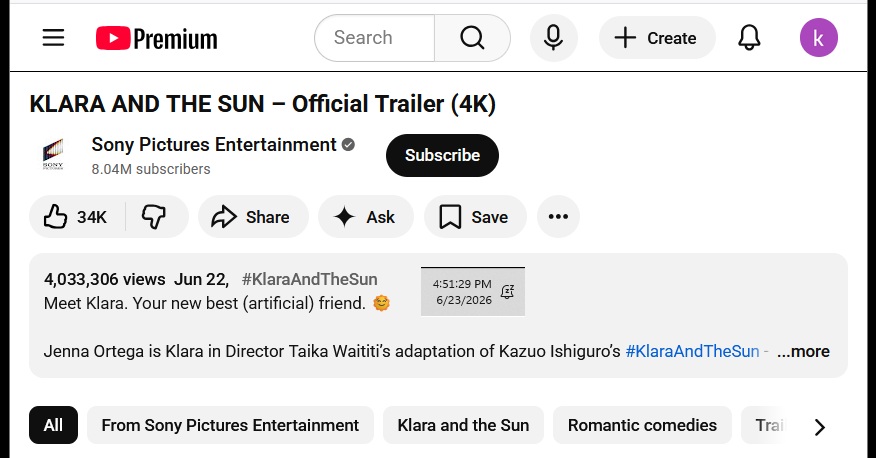Image resolution: width=876 pixels, height=458 pixels.
Task: Select the Romantic comedies chip
Action: pos(642,425)
